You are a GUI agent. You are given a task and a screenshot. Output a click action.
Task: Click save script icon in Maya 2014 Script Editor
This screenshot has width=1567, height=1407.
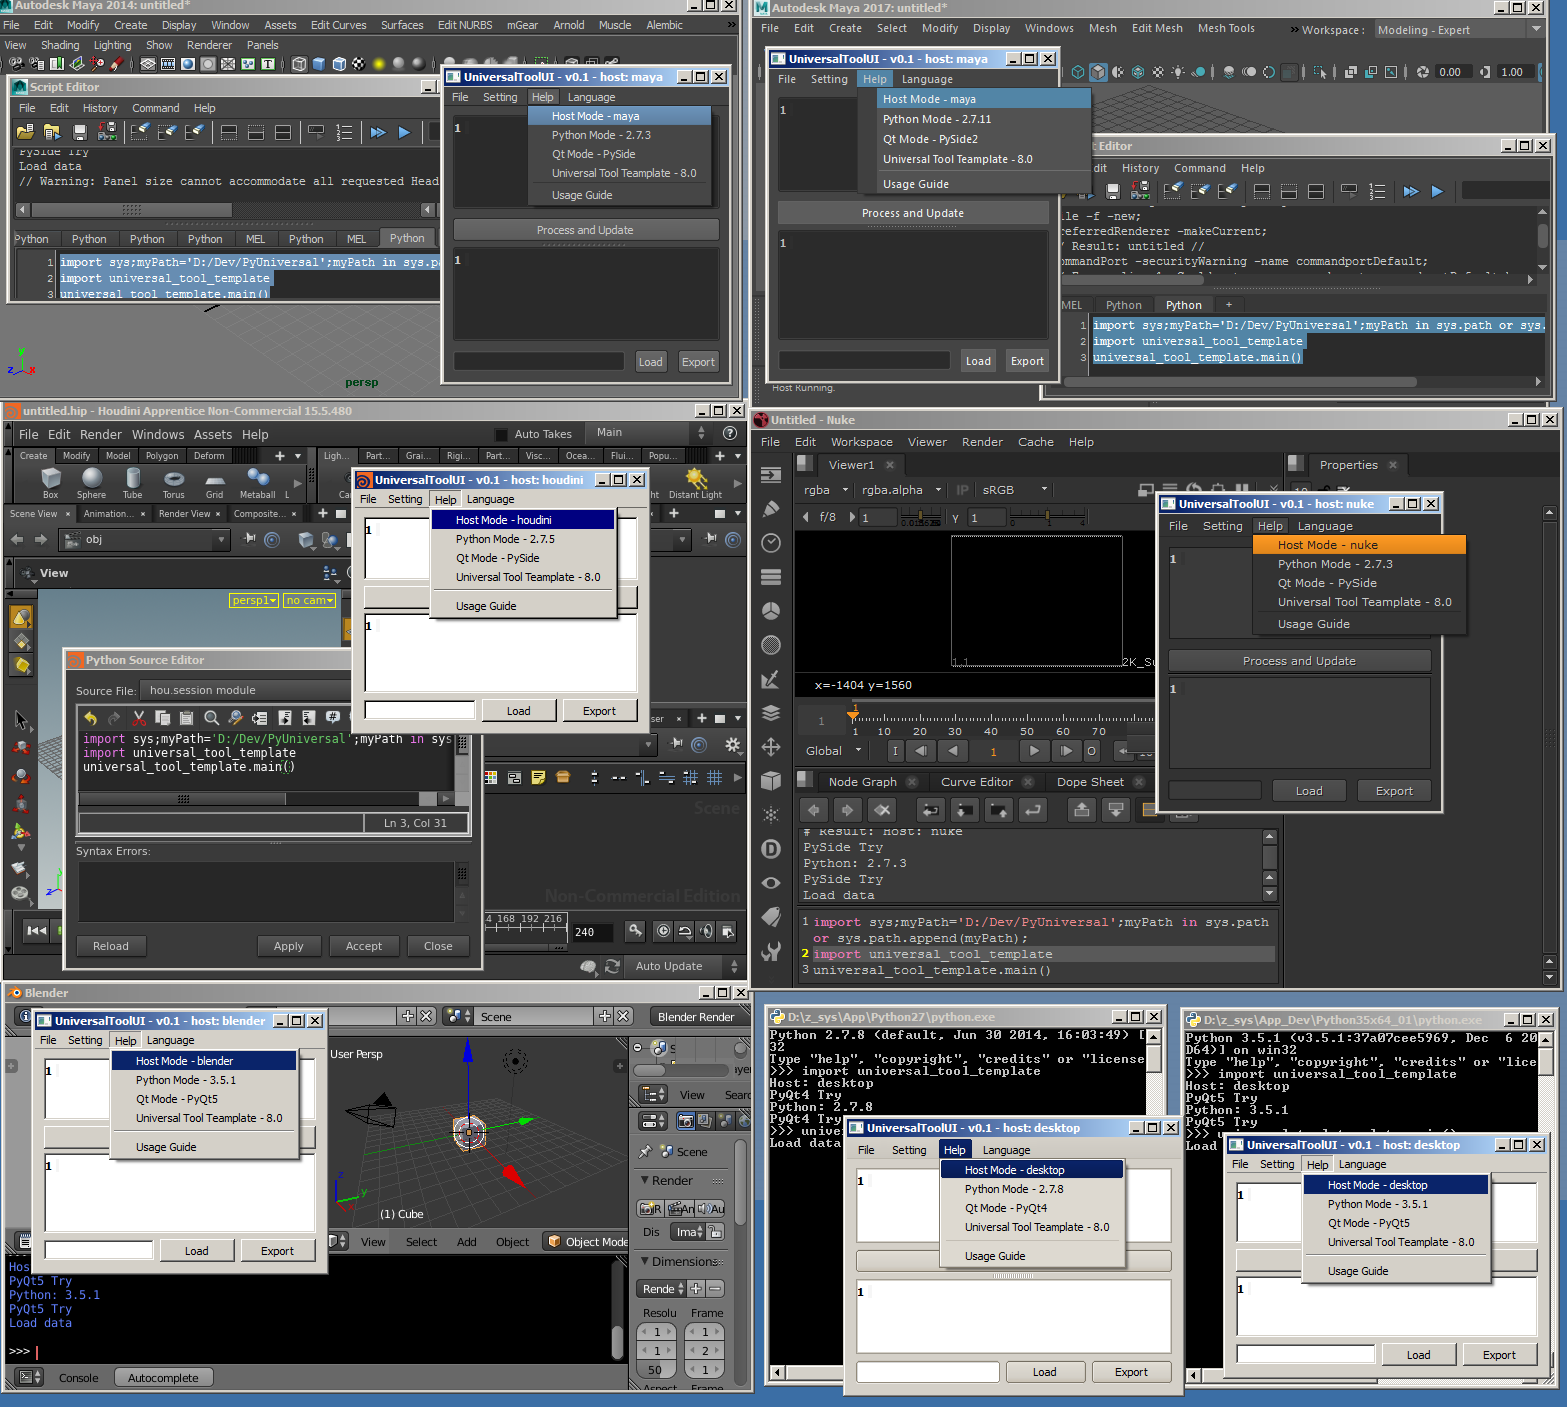click(80, 131)
